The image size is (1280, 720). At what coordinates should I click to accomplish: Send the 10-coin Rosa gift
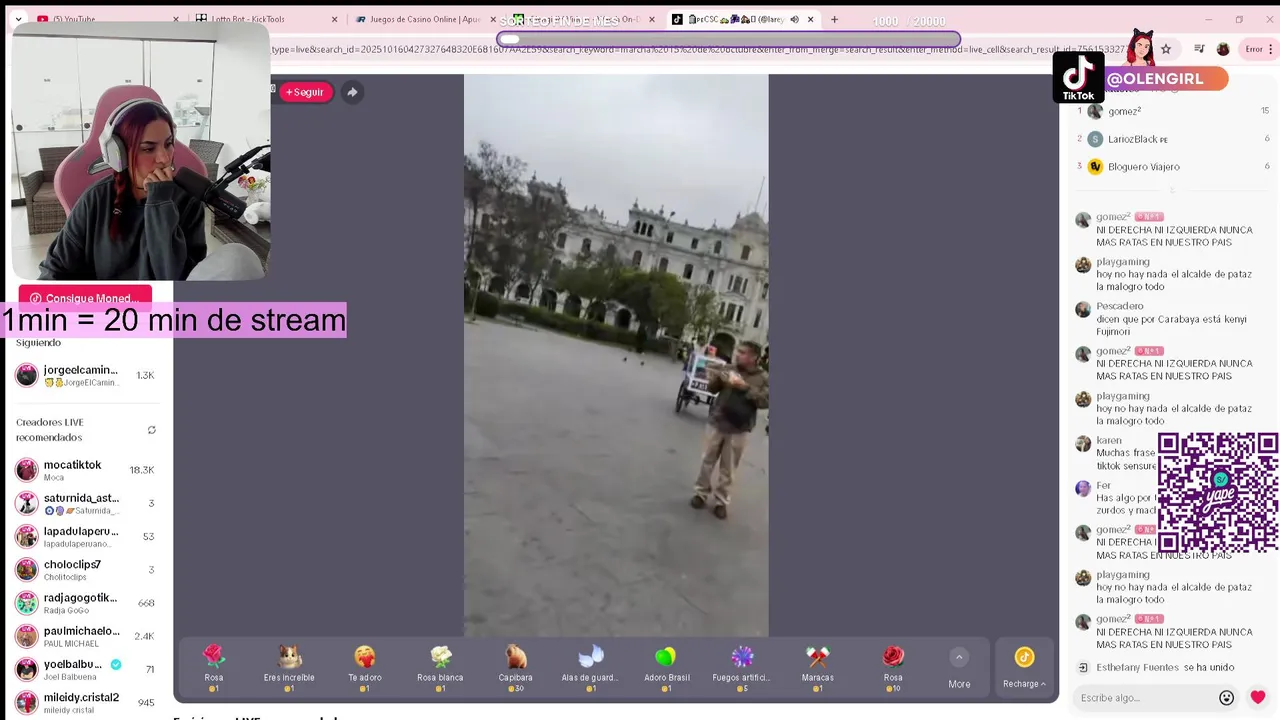(x=893, y=668)
